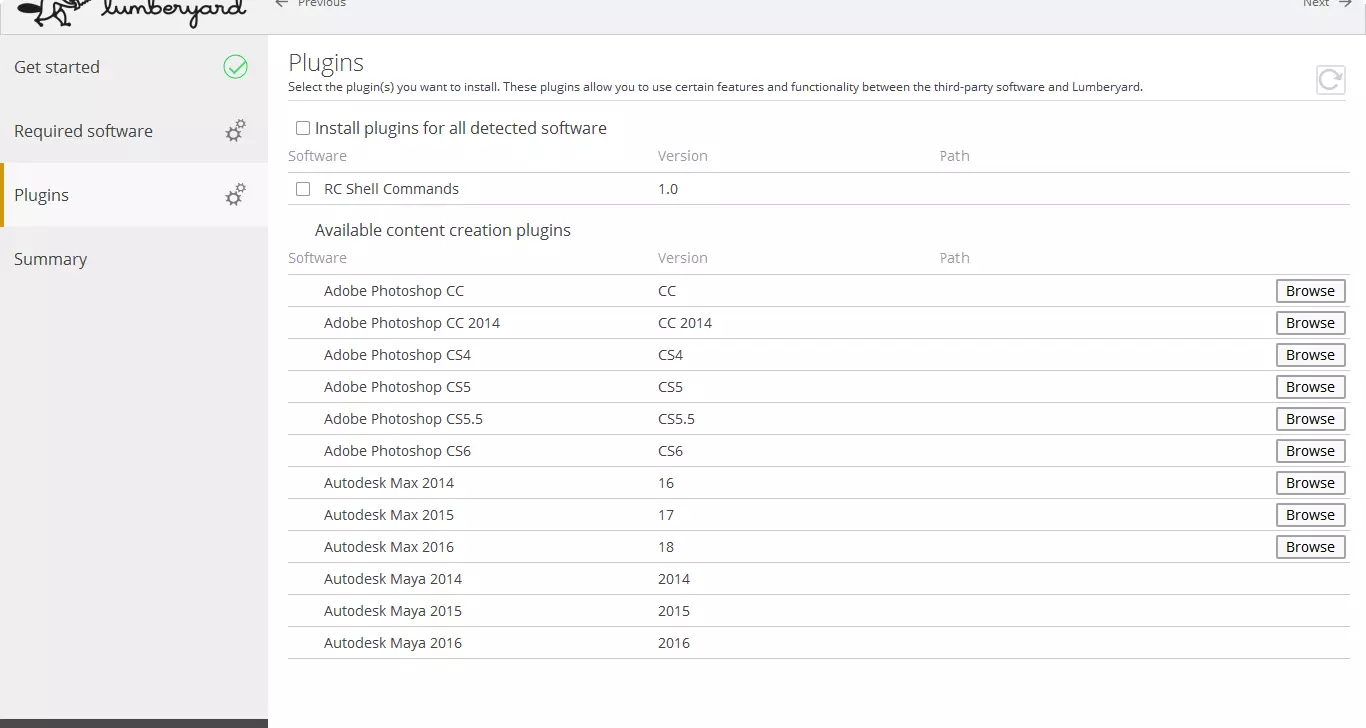Click the green checkmark beside Get started
Screen dimensions: 1366x728
click(235, 67)
